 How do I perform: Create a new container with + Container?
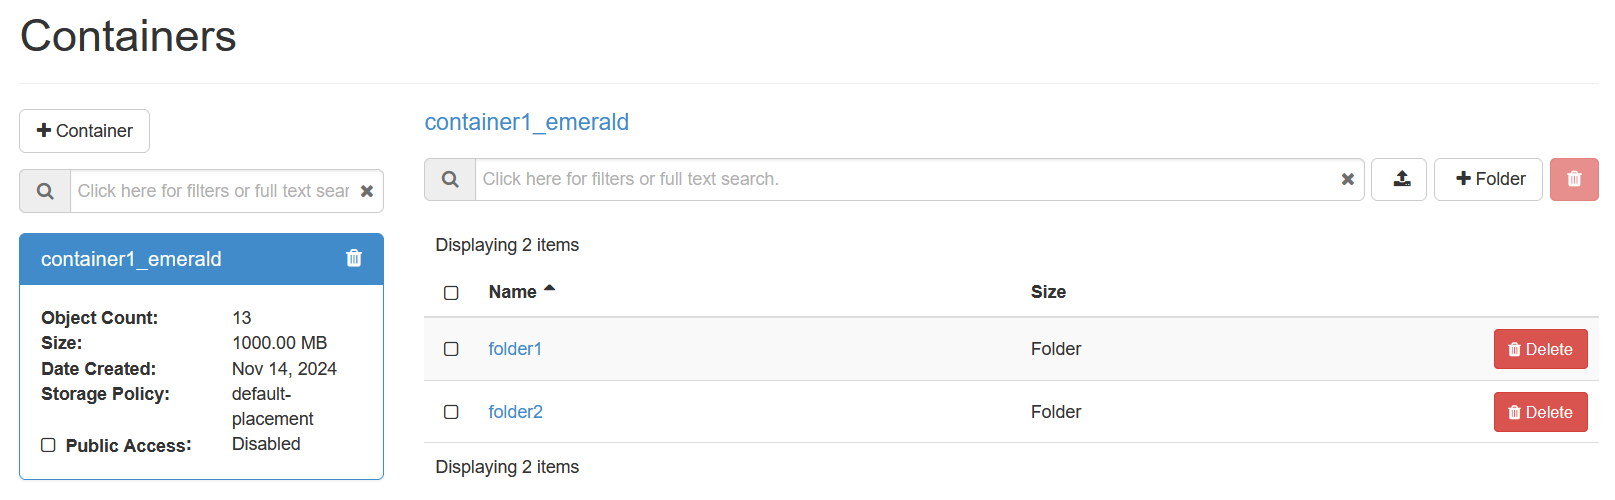coord(85,131)
